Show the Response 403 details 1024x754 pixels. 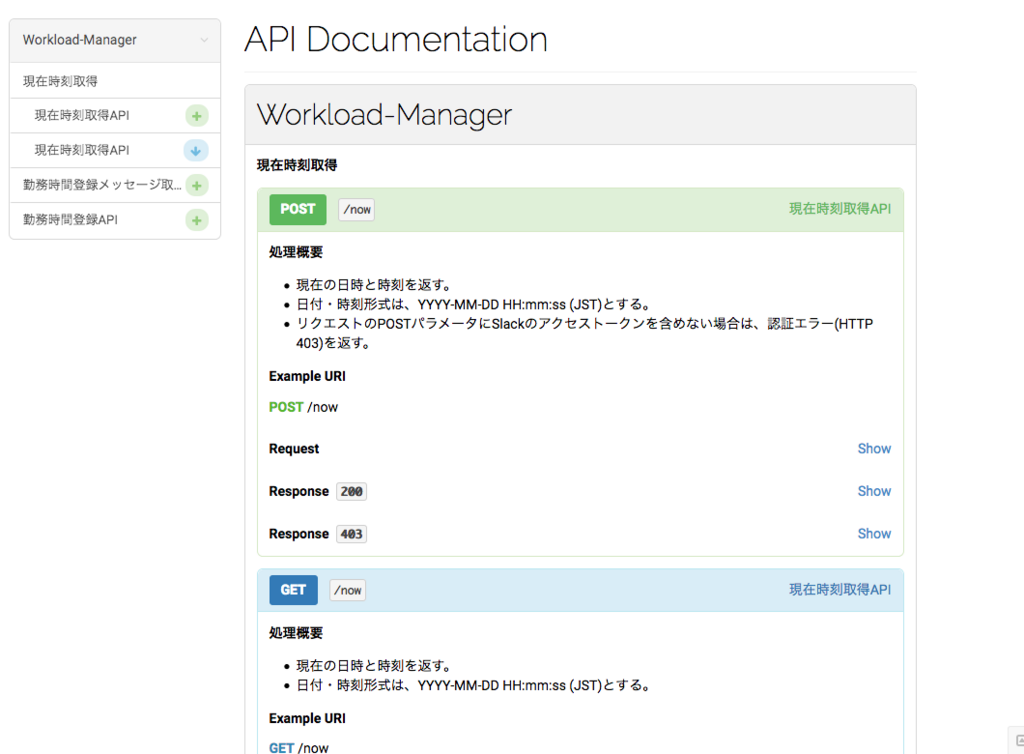point(874,533)
